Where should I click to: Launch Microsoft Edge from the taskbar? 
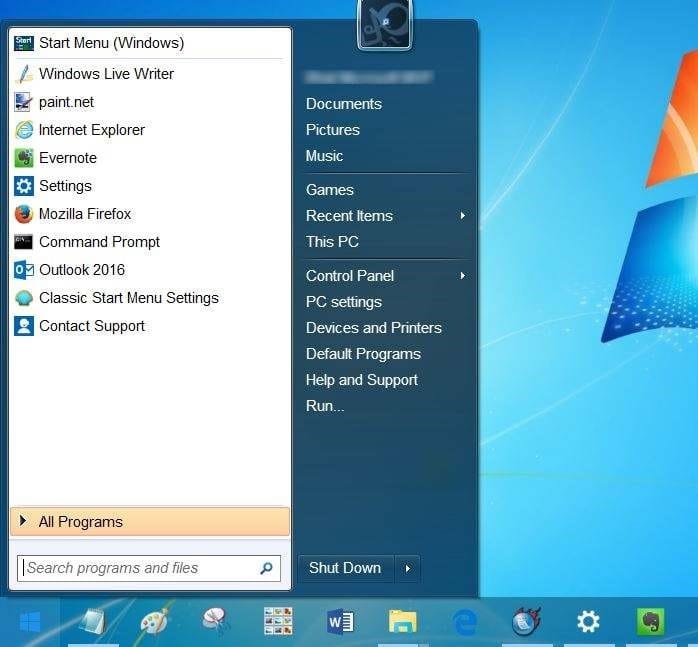(465, 622)
